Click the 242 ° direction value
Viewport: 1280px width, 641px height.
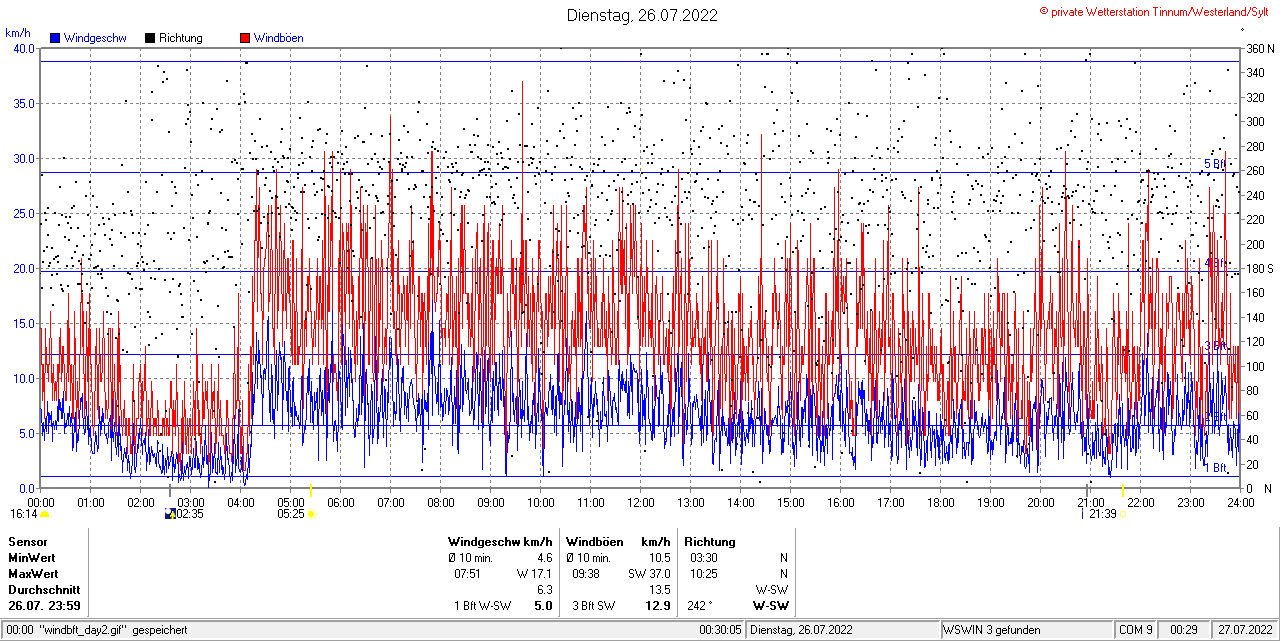[x=701, y=606]
